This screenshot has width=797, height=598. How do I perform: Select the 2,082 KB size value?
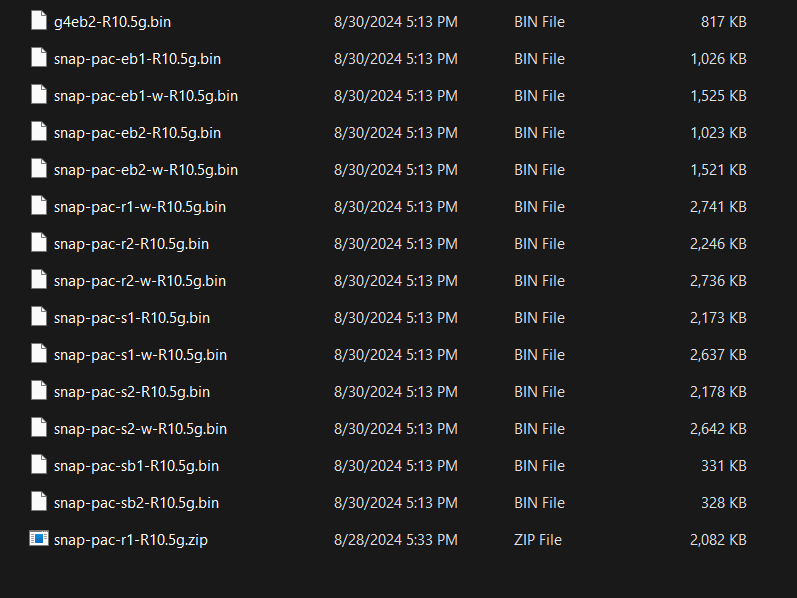click(718, 540)
